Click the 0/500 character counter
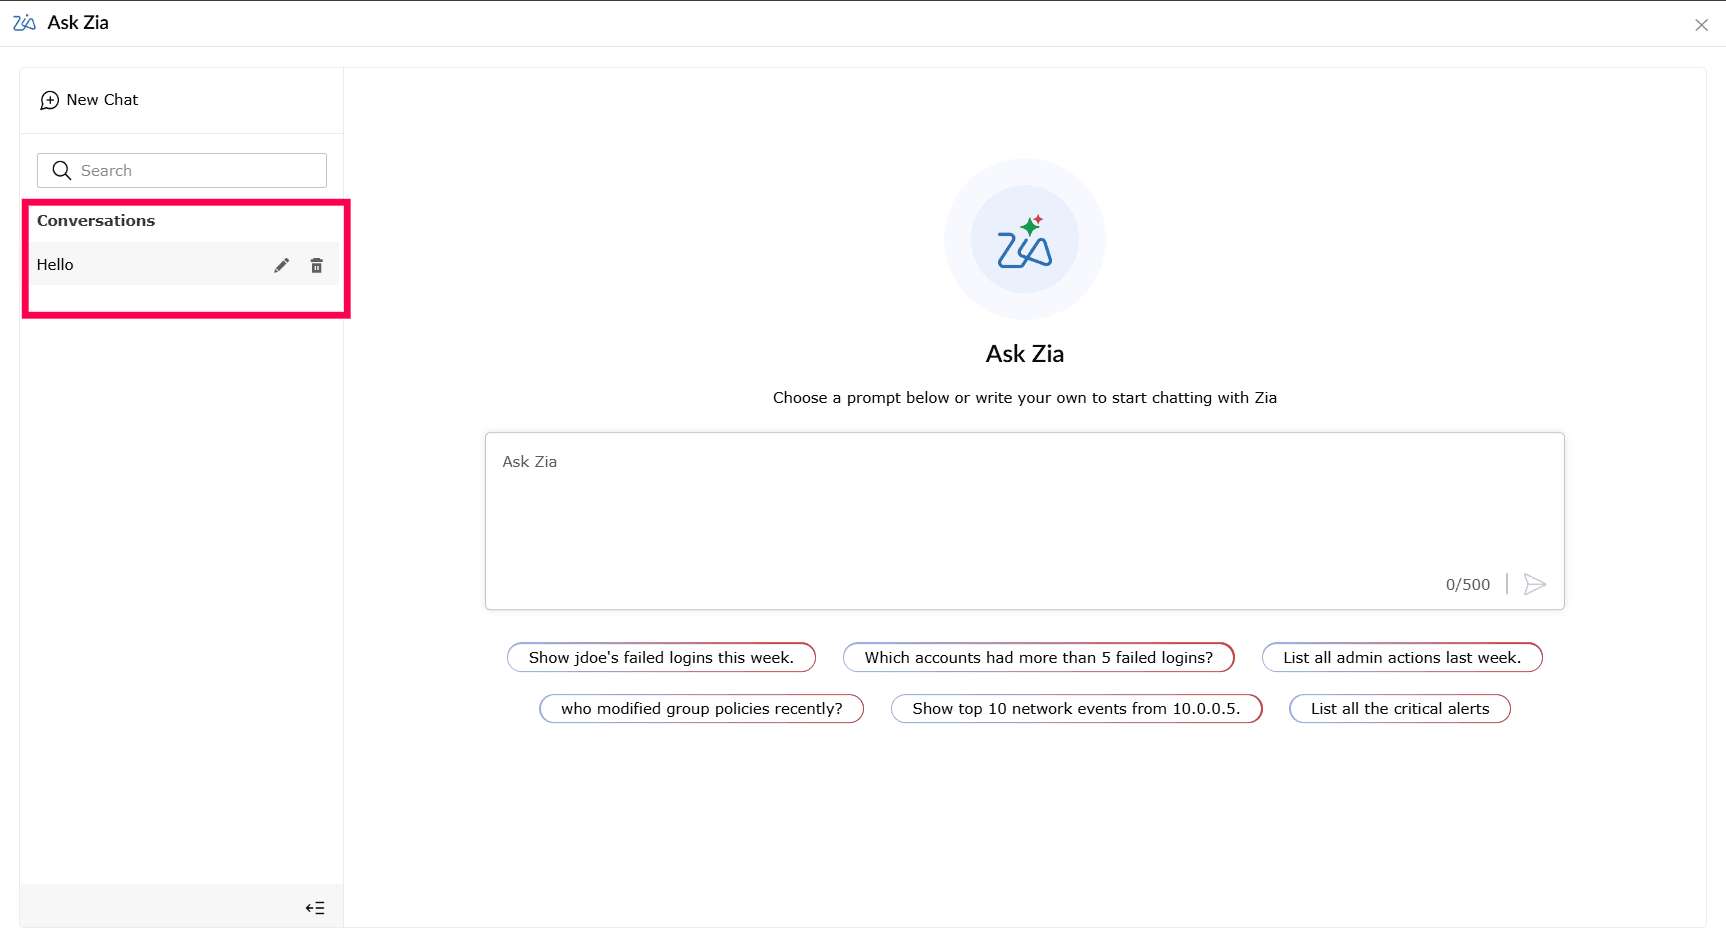1726x944 pixels. 1467,584
